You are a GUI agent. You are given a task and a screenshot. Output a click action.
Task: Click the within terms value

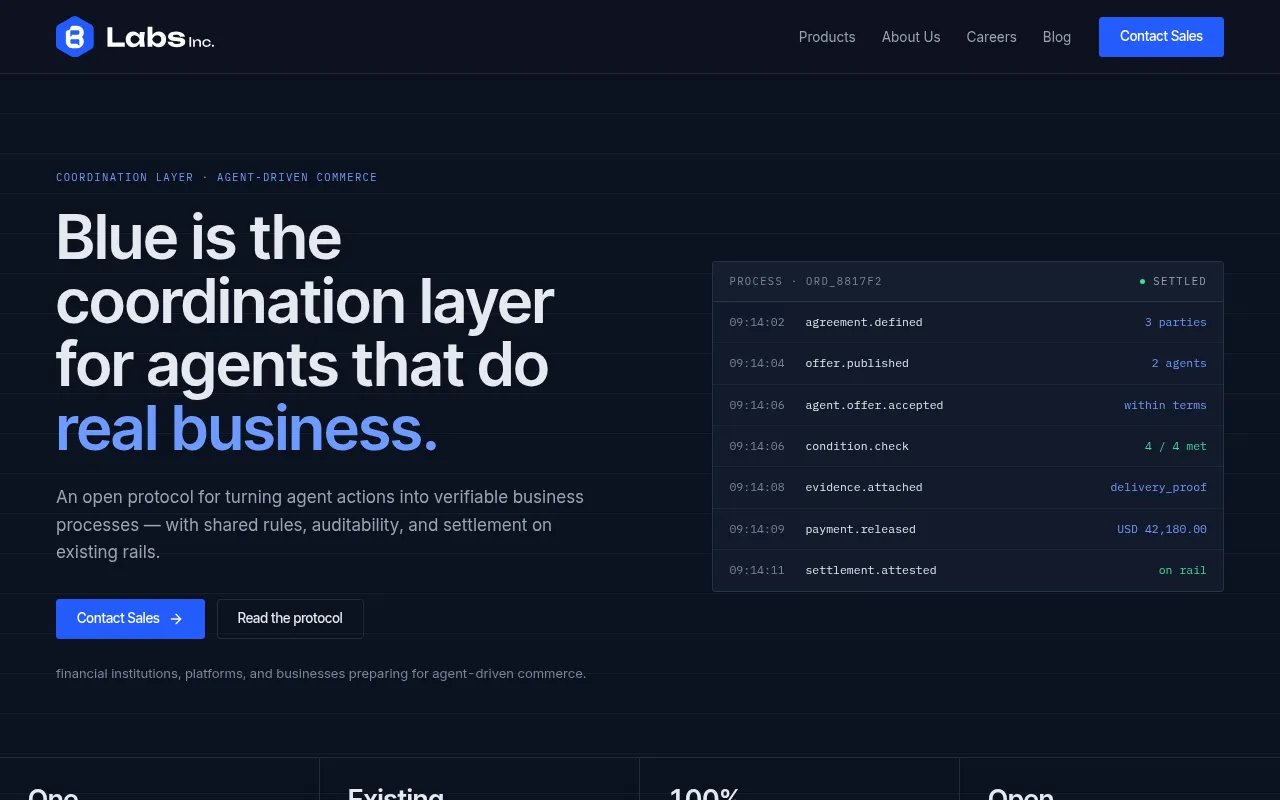[x=1165, y=405]
